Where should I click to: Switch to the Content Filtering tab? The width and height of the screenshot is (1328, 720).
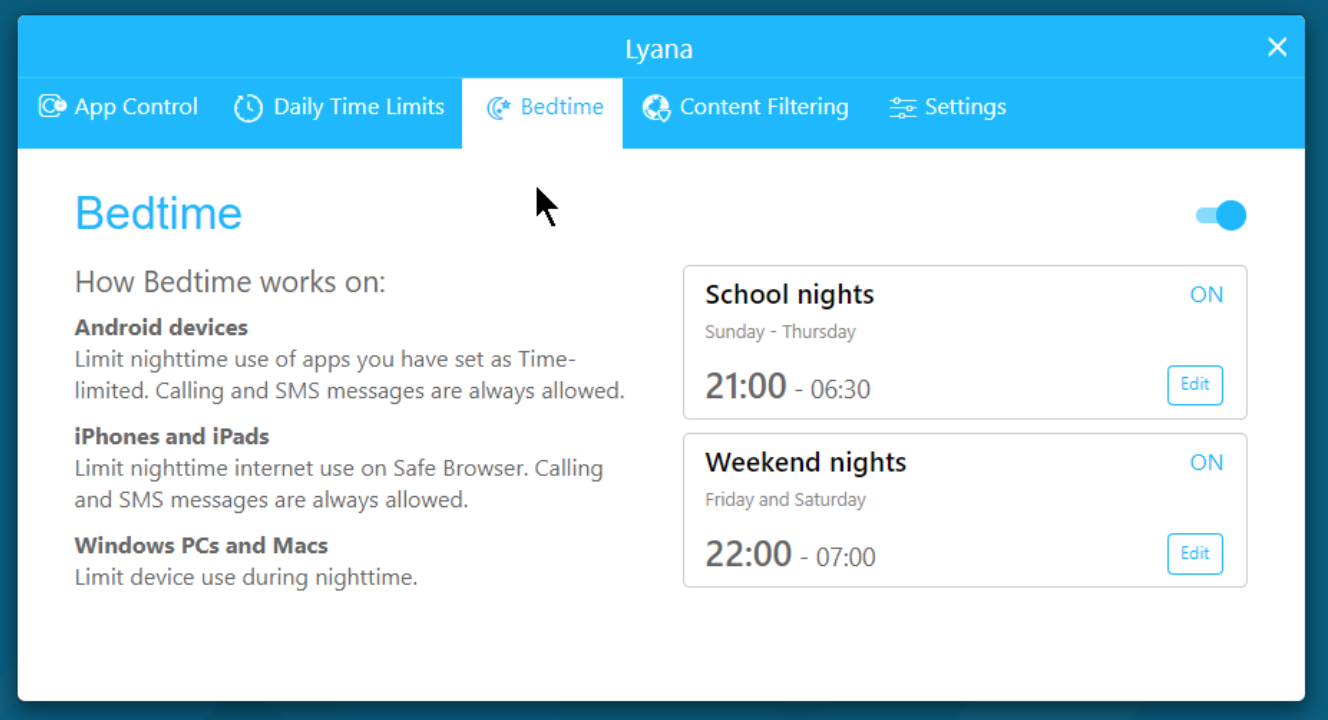745,106
